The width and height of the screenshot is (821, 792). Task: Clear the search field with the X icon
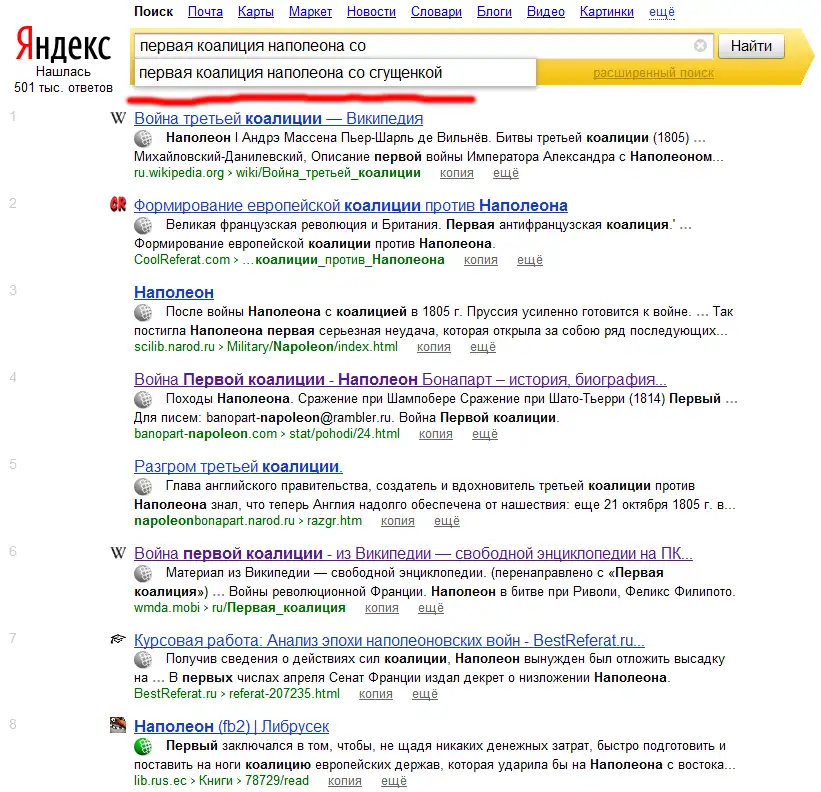click(x=700, y=46)
